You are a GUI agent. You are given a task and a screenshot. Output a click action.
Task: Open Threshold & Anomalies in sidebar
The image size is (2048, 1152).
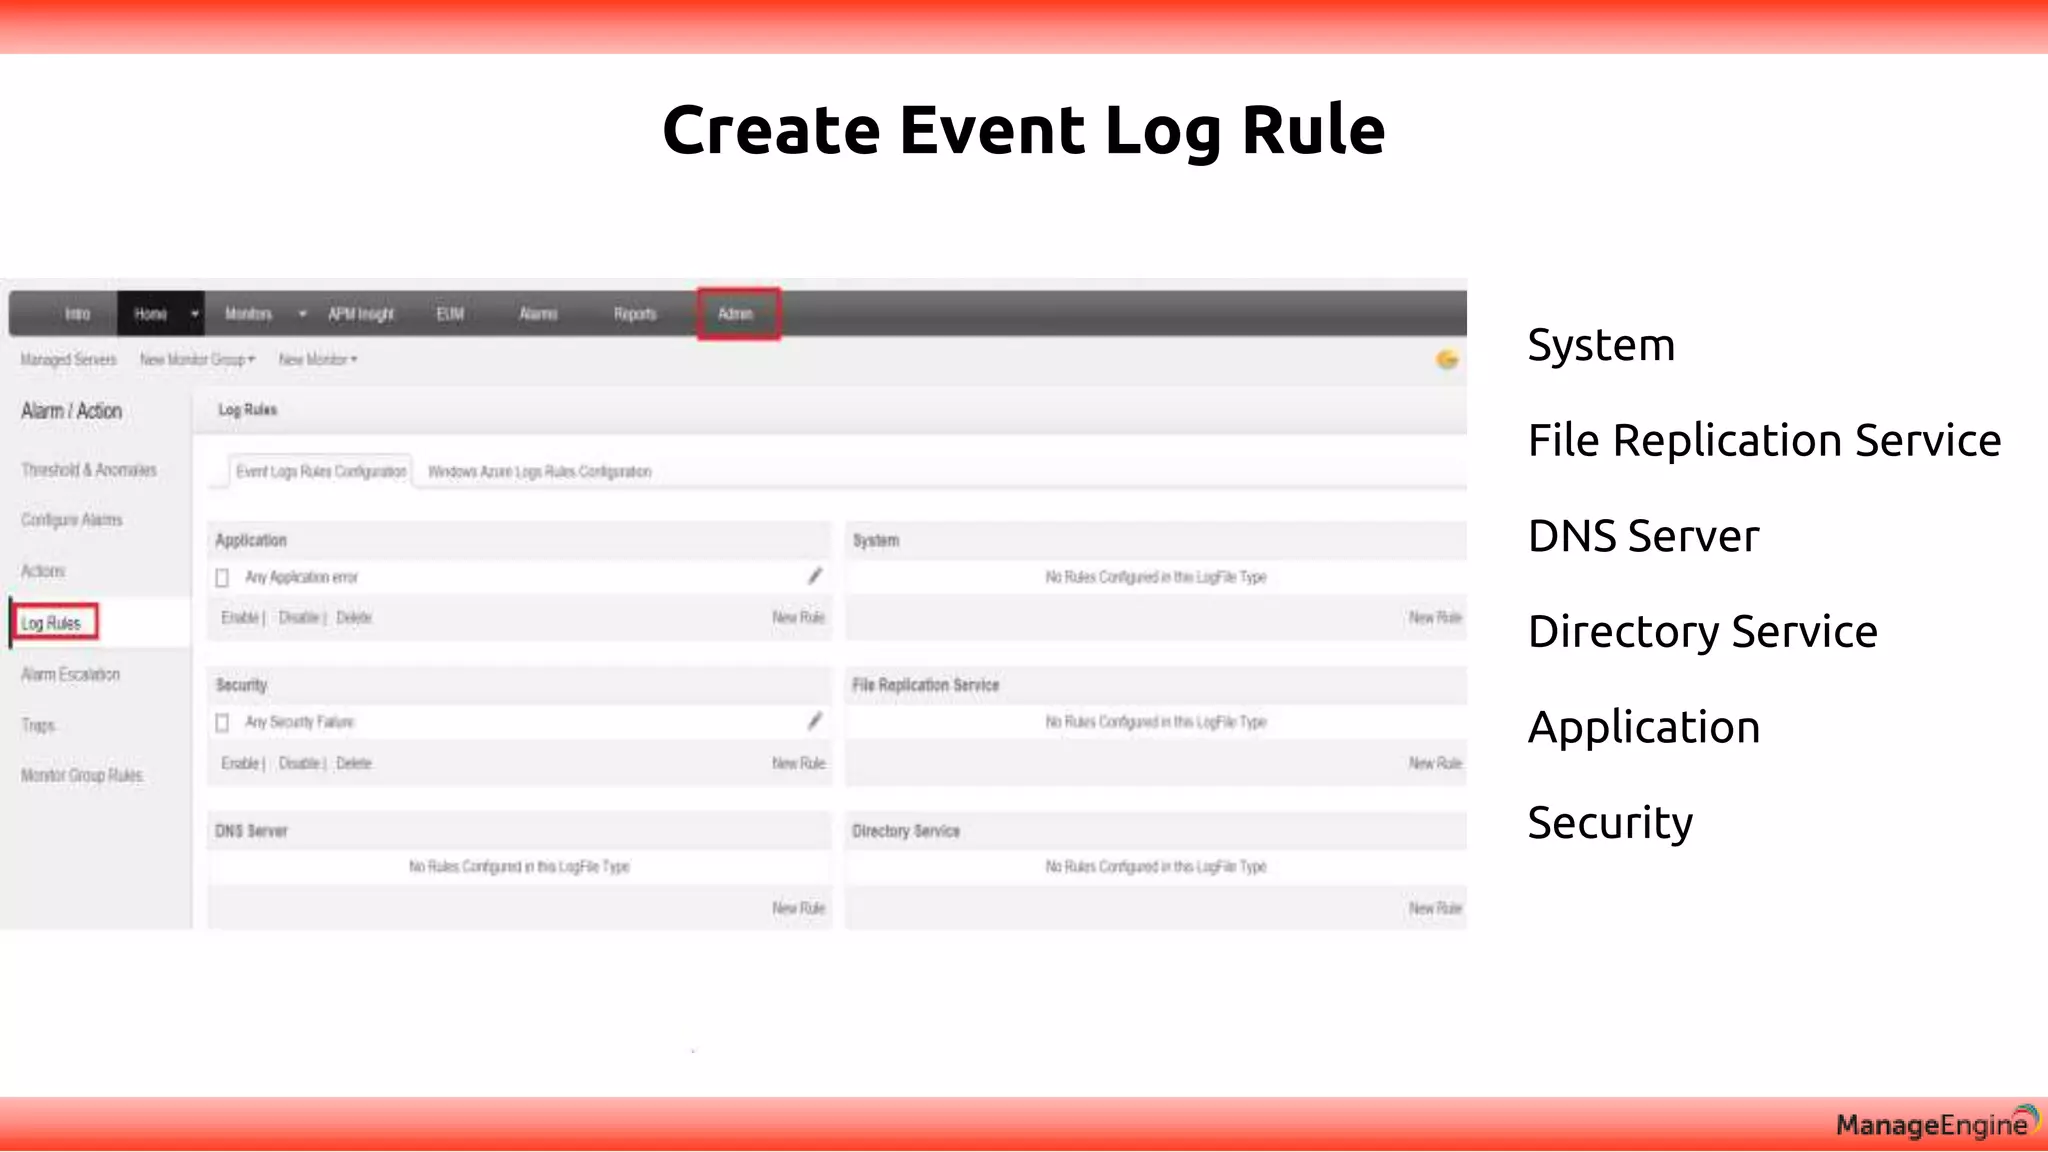coord(89,470)
